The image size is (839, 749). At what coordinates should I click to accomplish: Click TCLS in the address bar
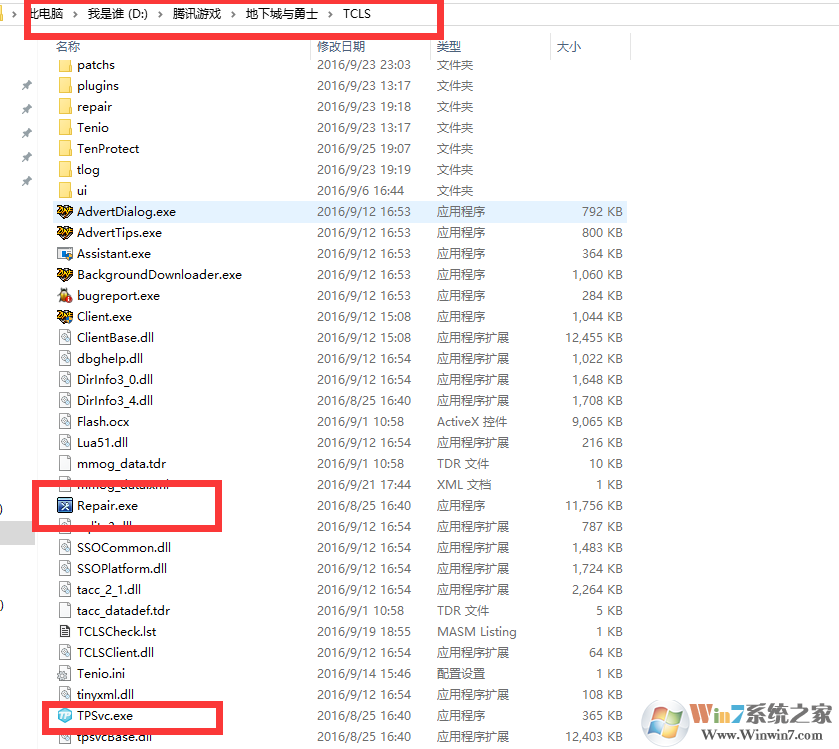356,14
